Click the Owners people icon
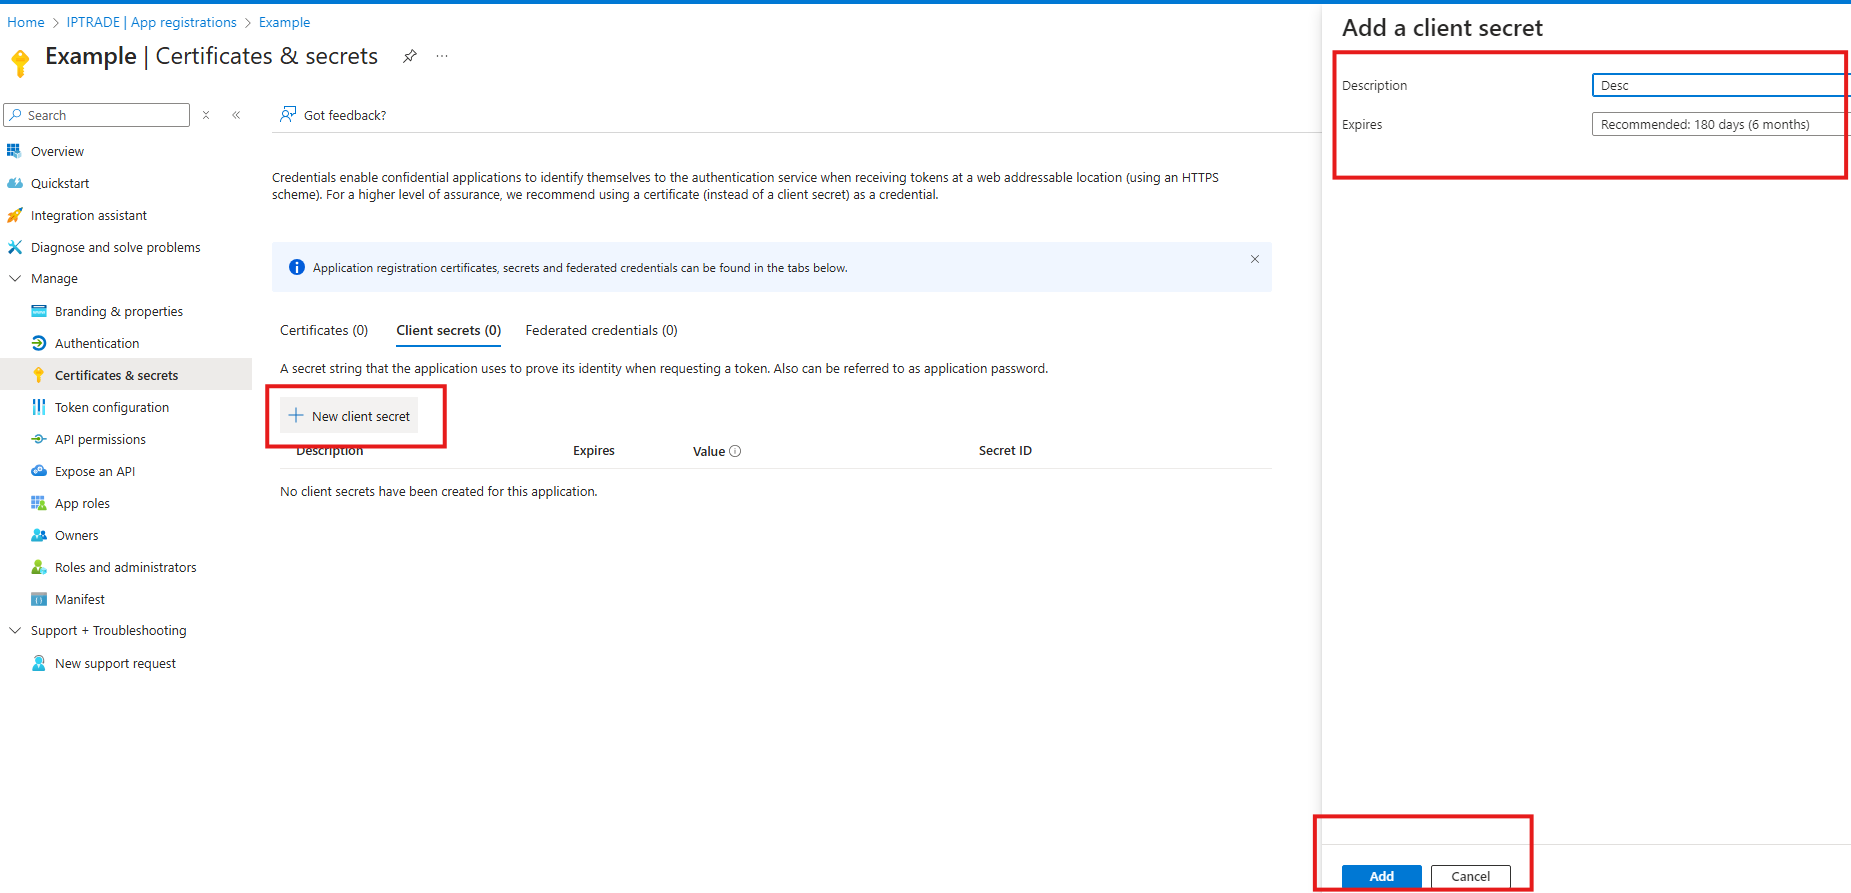The width and height of the screenshot is (1851, 893). pyautogui.click(x=39, y=535)
